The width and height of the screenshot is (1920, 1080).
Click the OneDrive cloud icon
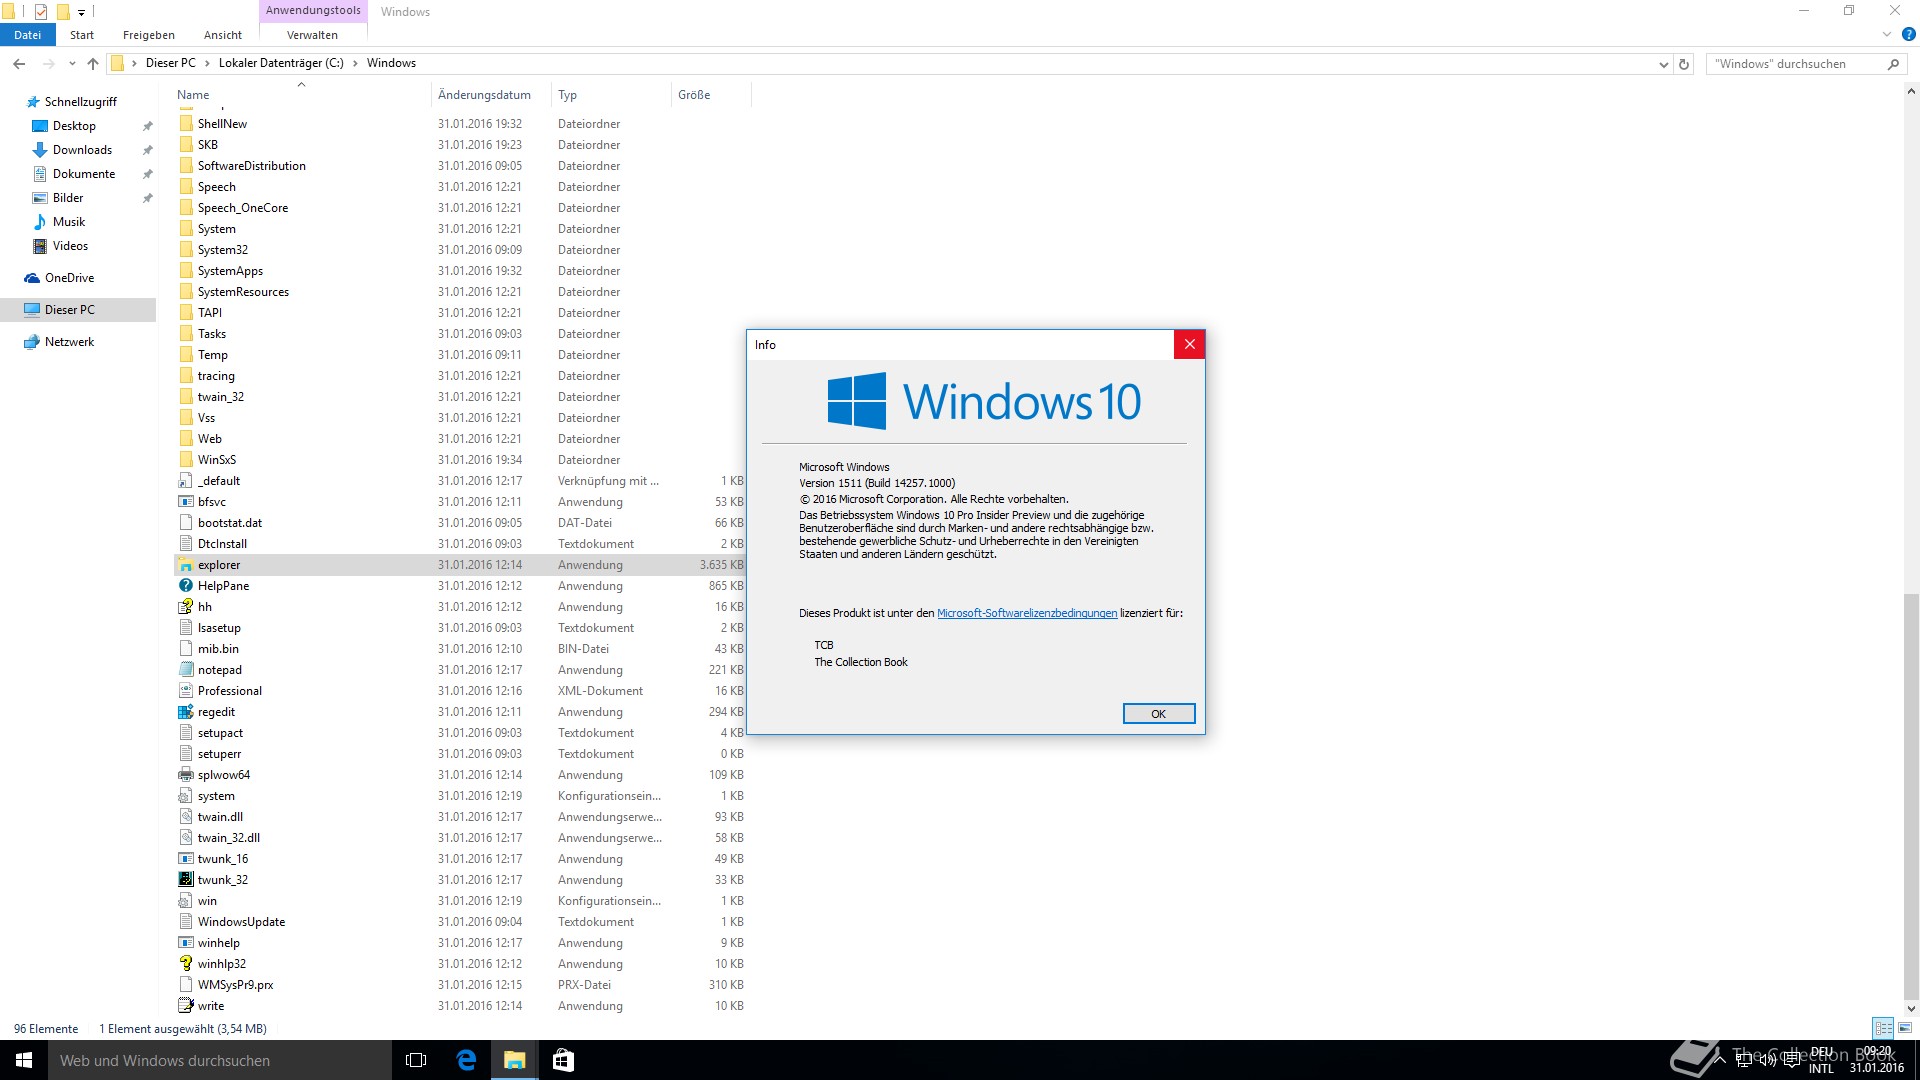tap(32, 278)
